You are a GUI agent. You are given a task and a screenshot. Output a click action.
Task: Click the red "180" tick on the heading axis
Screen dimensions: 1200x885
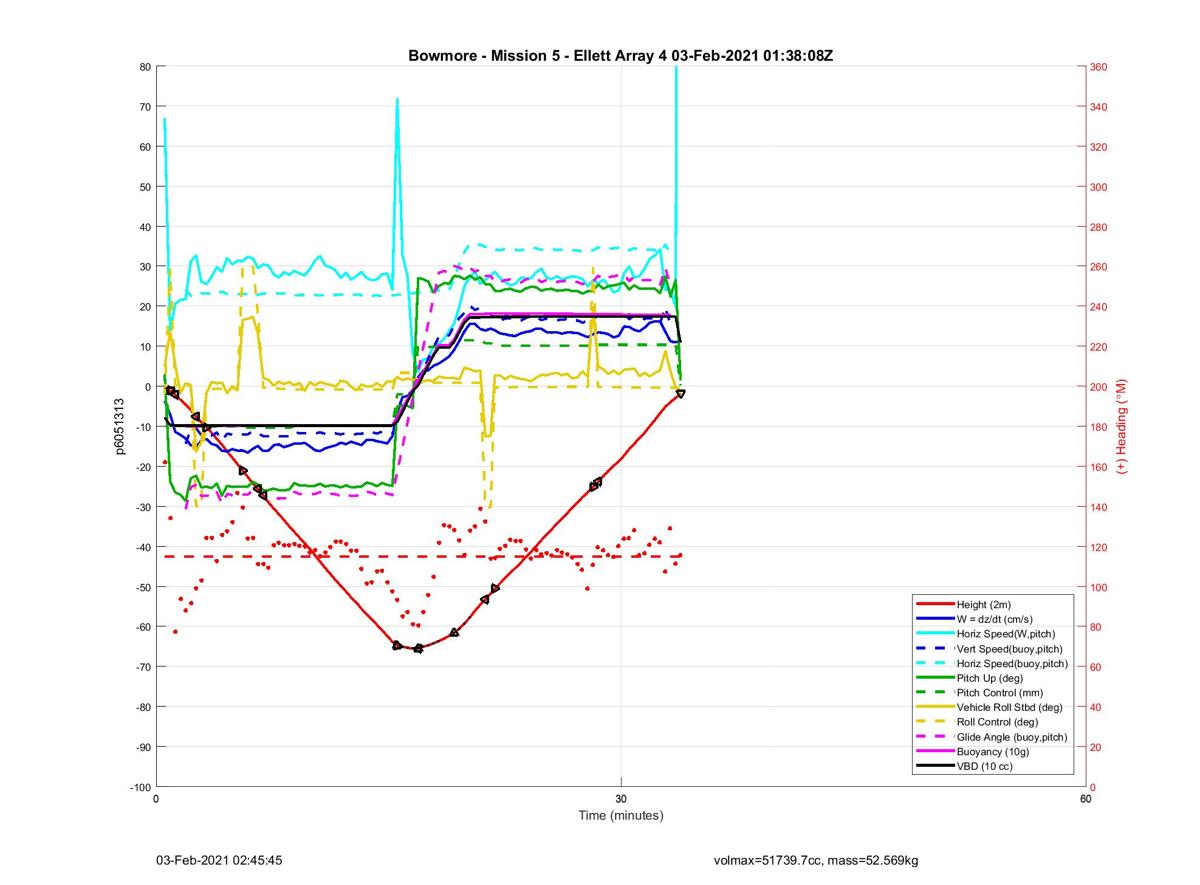pos(1099,427)
